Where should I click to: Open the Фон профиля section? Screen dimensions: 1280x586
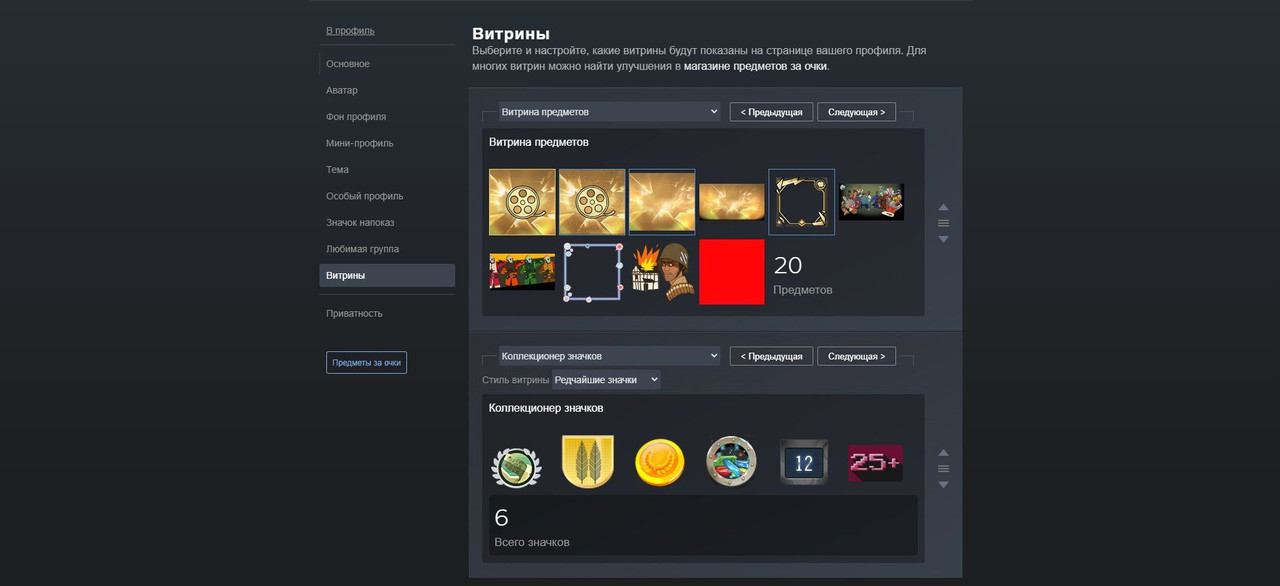click(356, 117)
